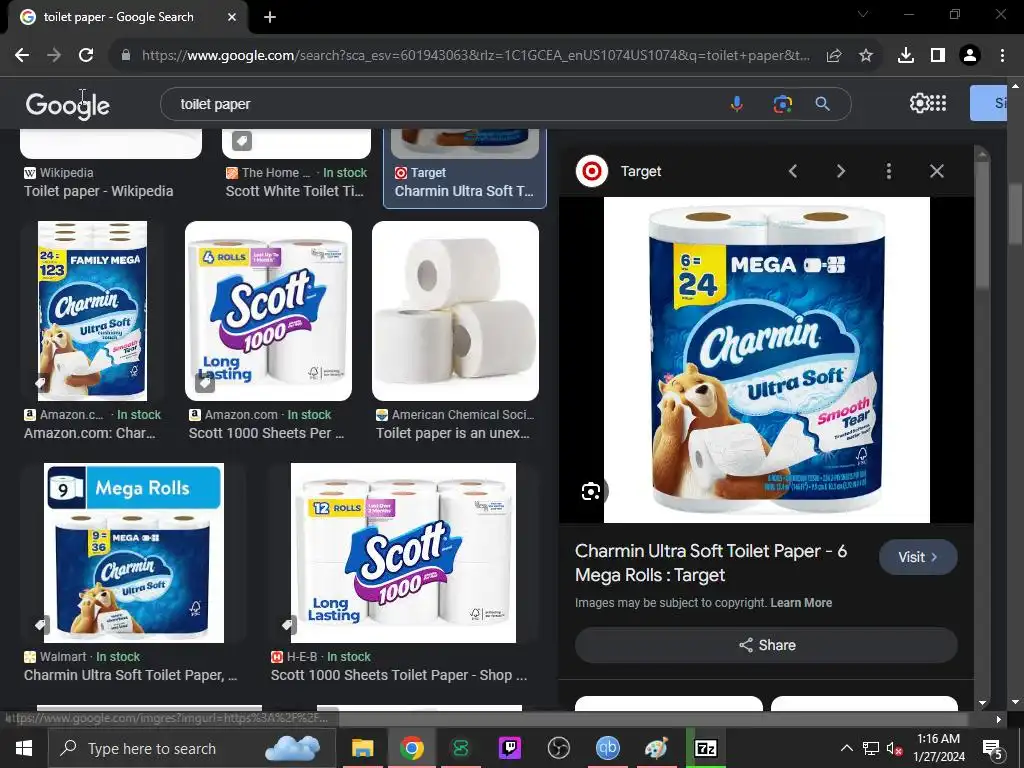Click the Share button
This screenshot has height=768, width=1024.
(767, 645)
